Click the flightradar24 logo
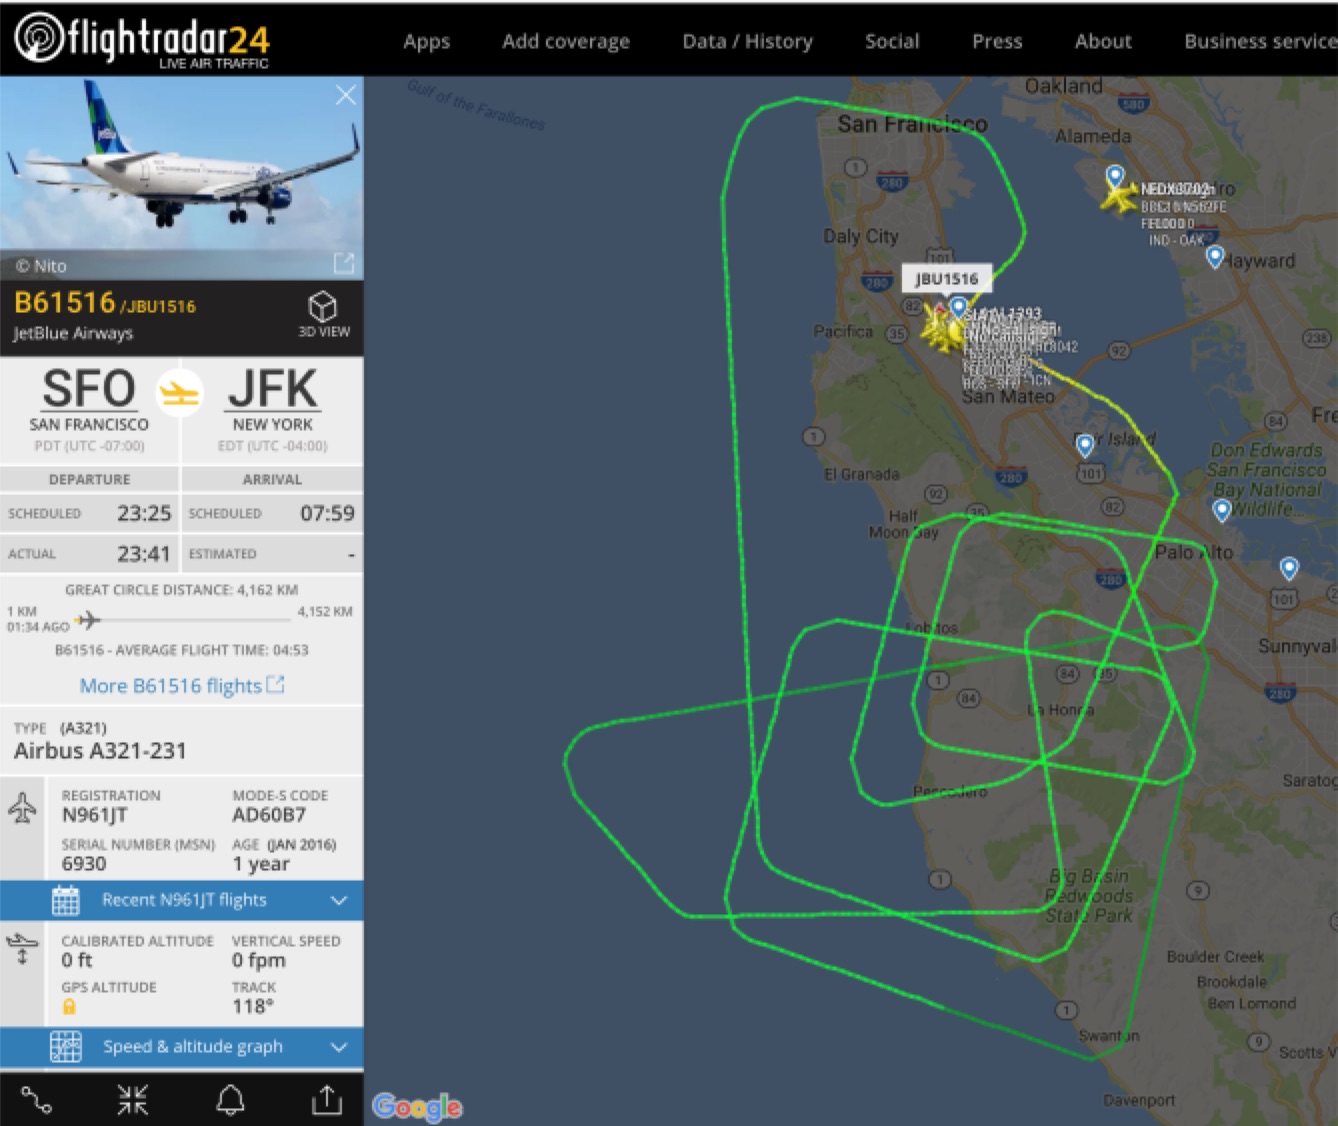 [x=142, y=39]
